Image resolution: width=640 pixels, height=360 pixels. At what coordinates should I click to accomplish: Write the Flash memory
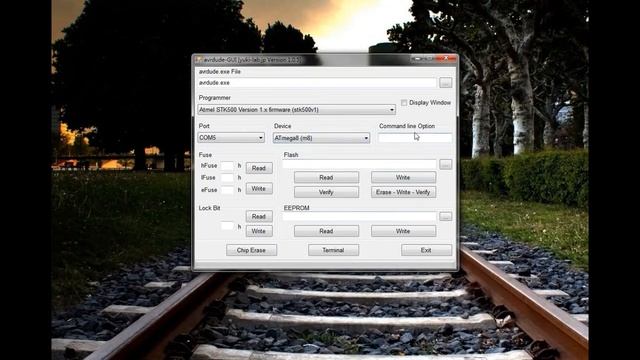[x=403, y=178]
